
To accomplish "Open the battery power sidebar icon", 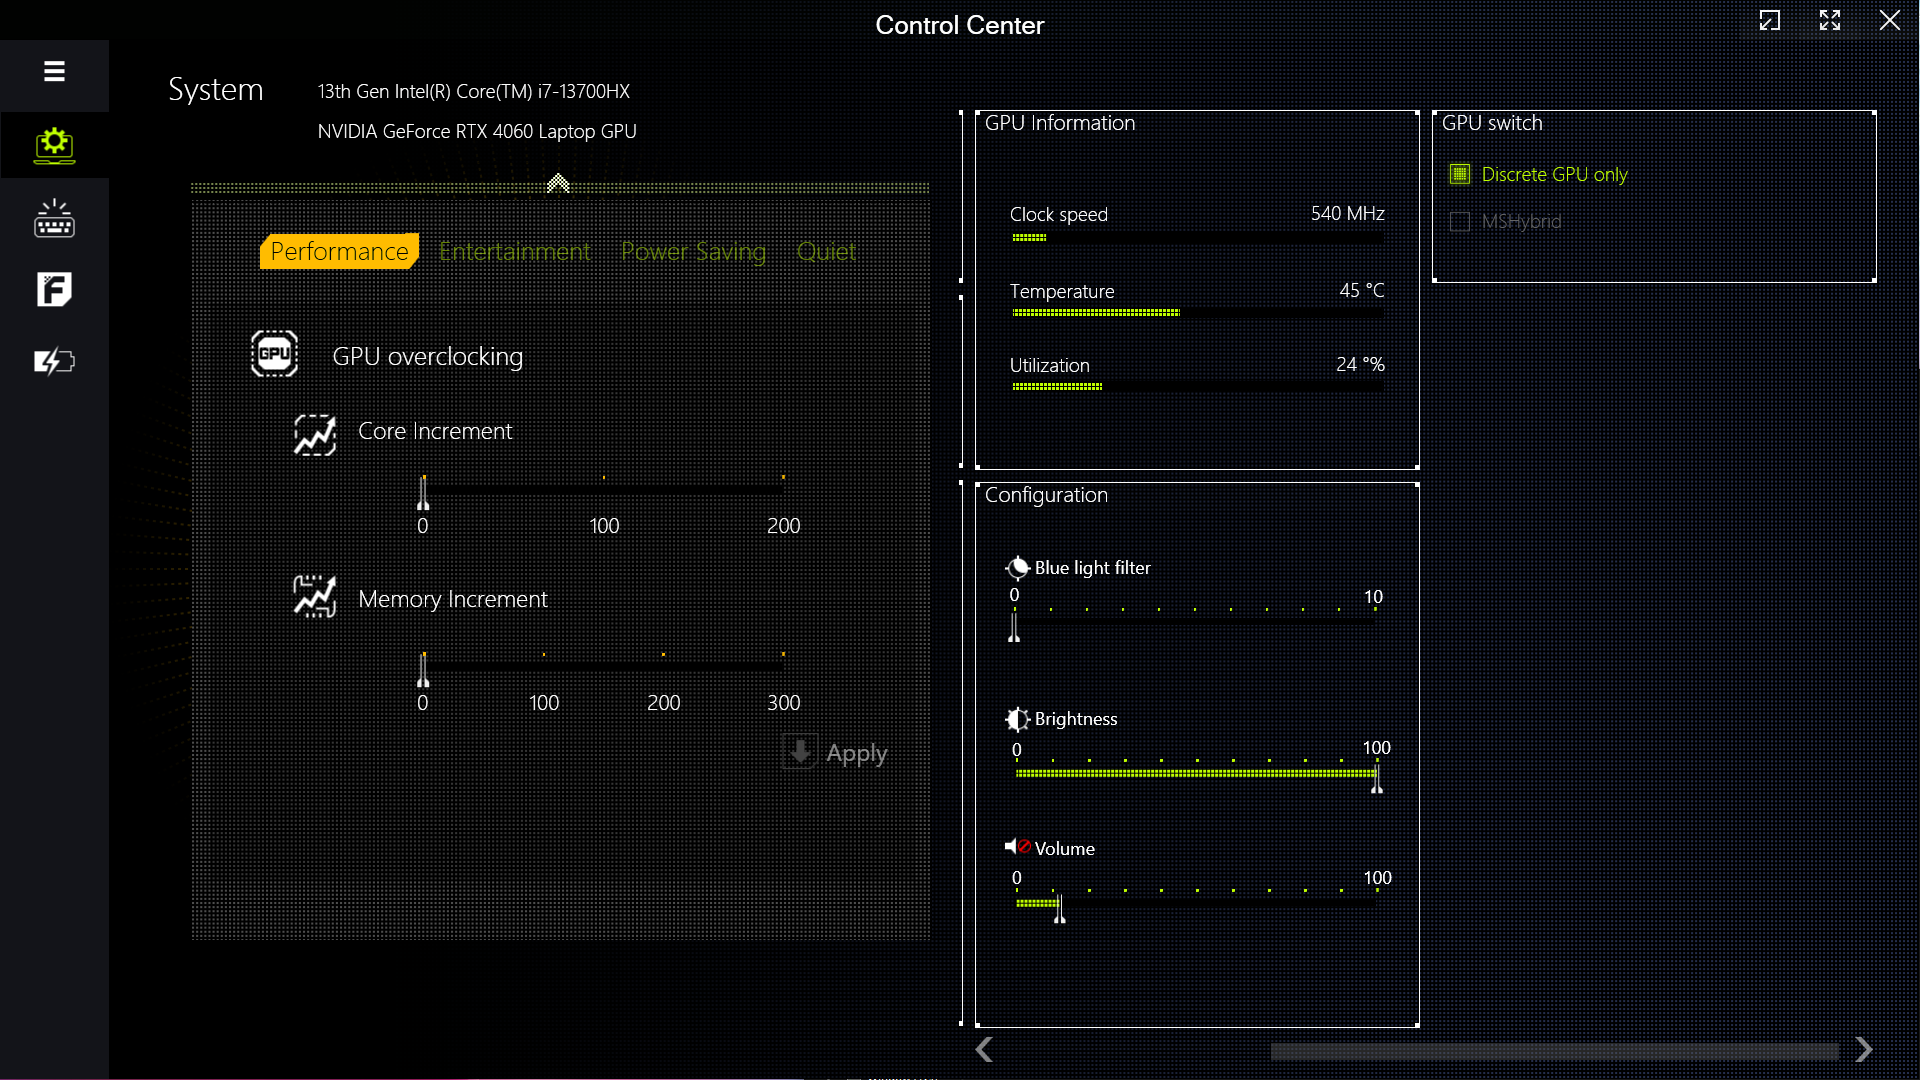I will coord(54,361).
